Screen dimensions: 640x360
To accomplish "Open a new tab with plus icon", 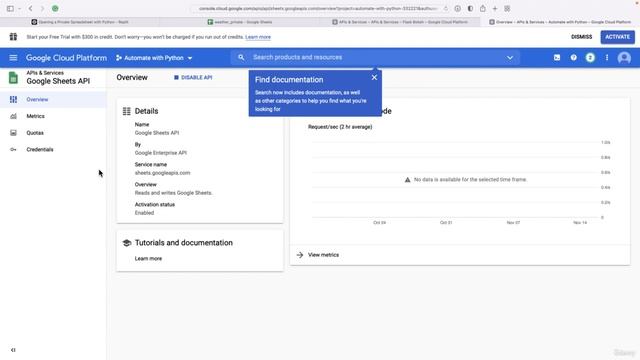I will click(x=495, y=8).
